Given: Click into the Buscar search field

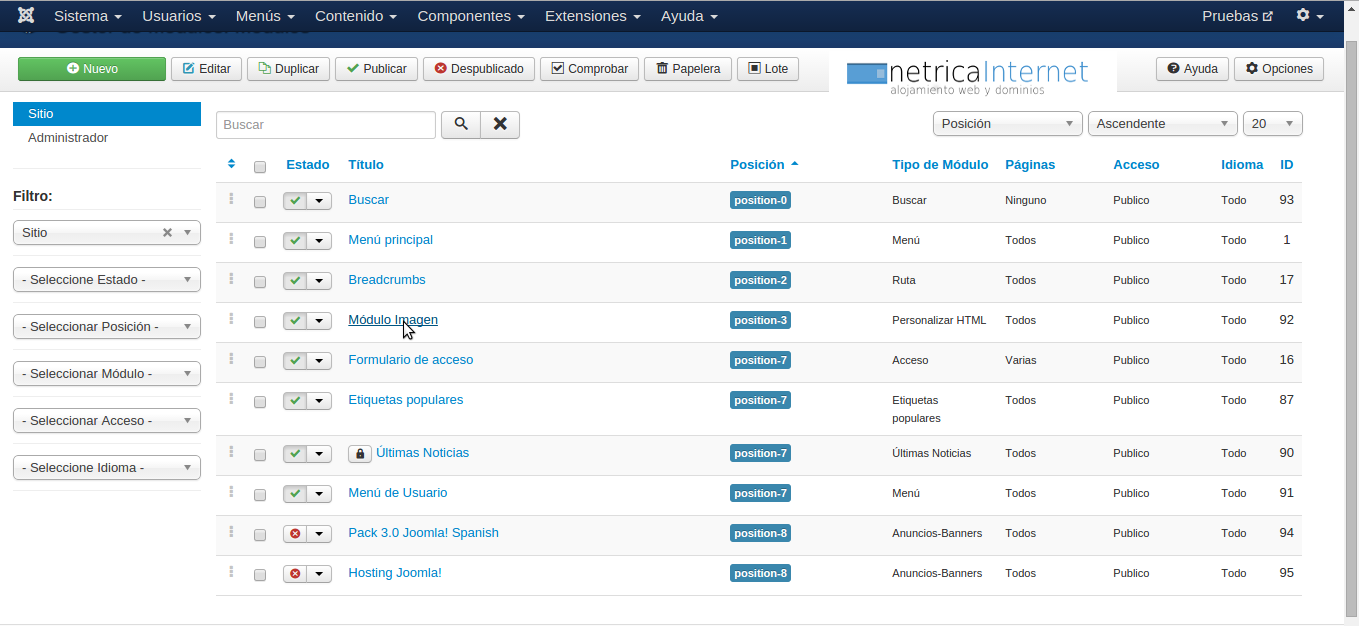Looking at the screenshot, I should tap(325, 125).
